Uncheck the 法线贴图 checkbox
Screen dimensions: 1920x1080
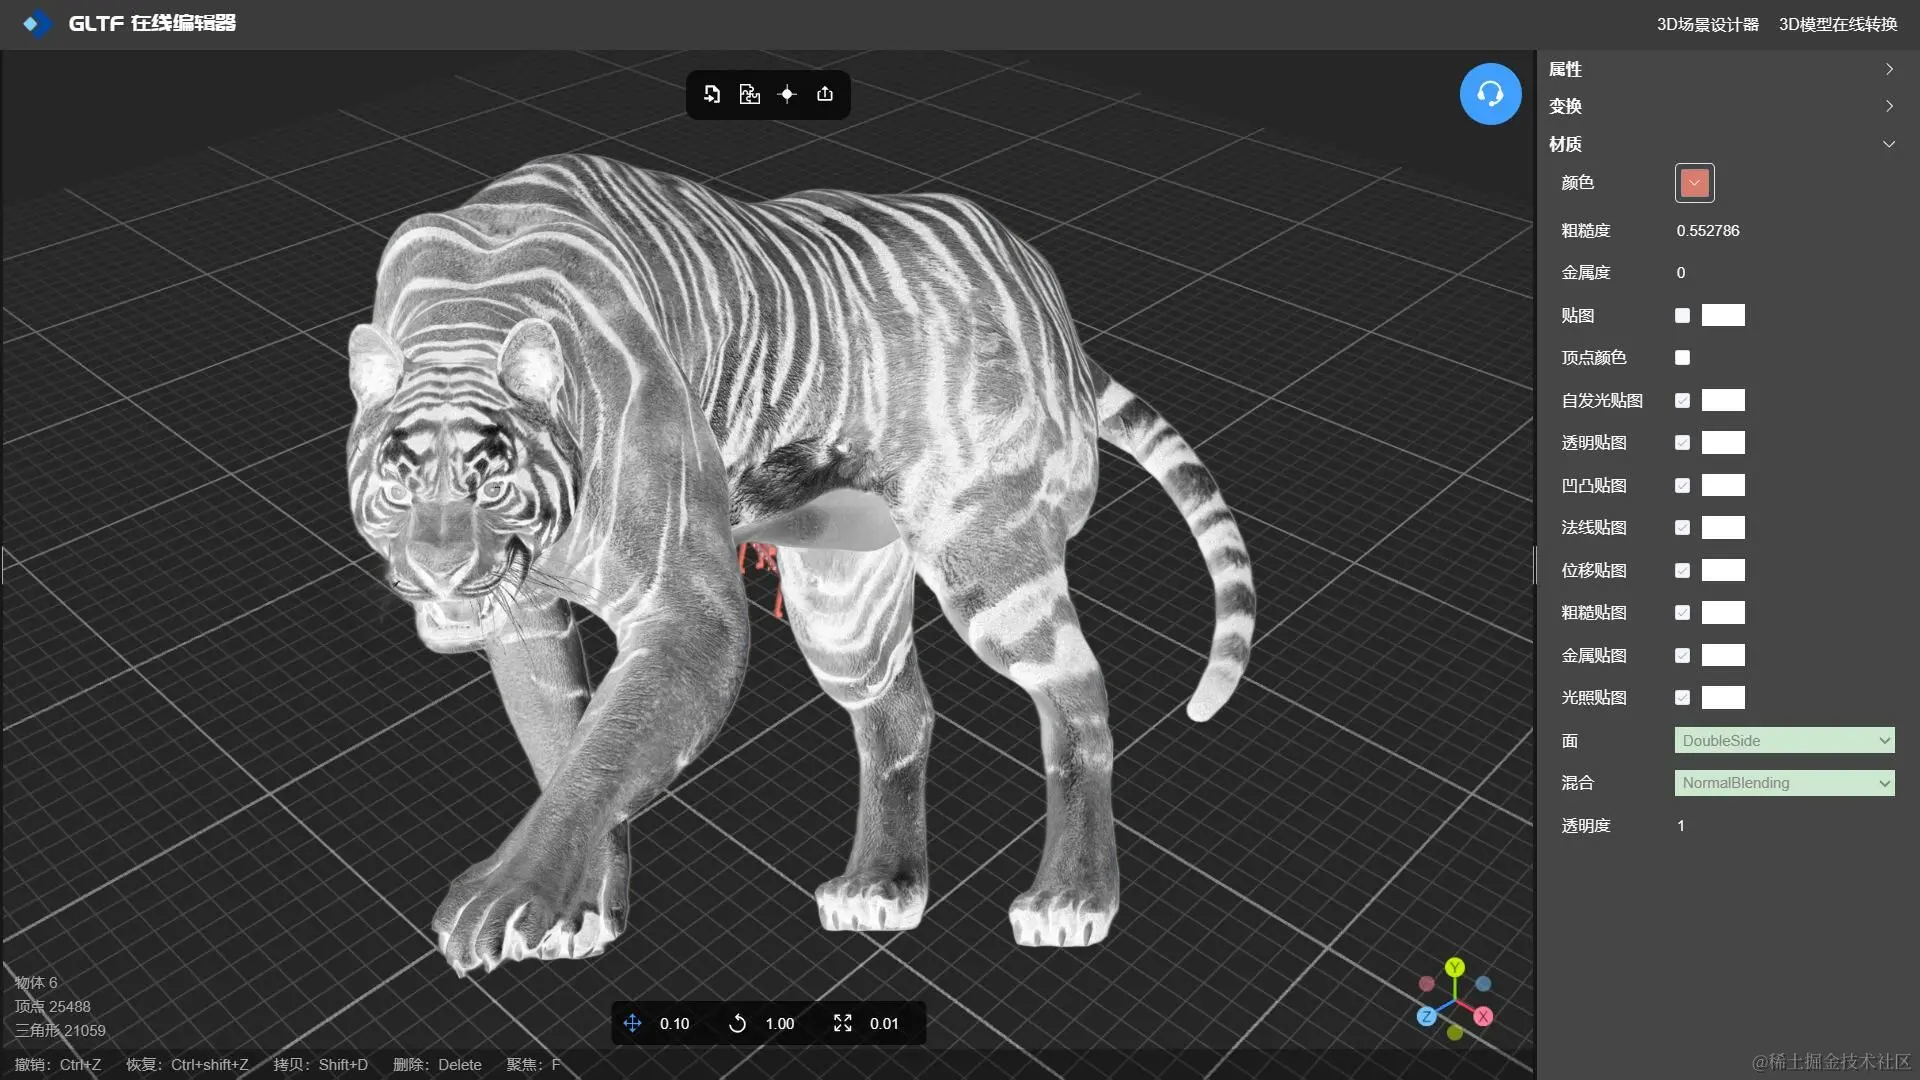pyautogui.click(x=1682, y=527)
